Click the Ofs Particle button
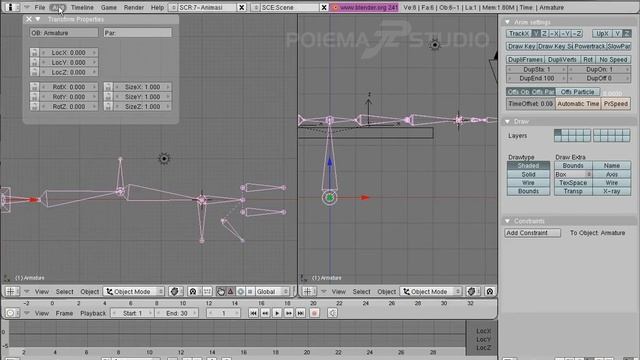The image size is (640, 360). tap(577, 92)
